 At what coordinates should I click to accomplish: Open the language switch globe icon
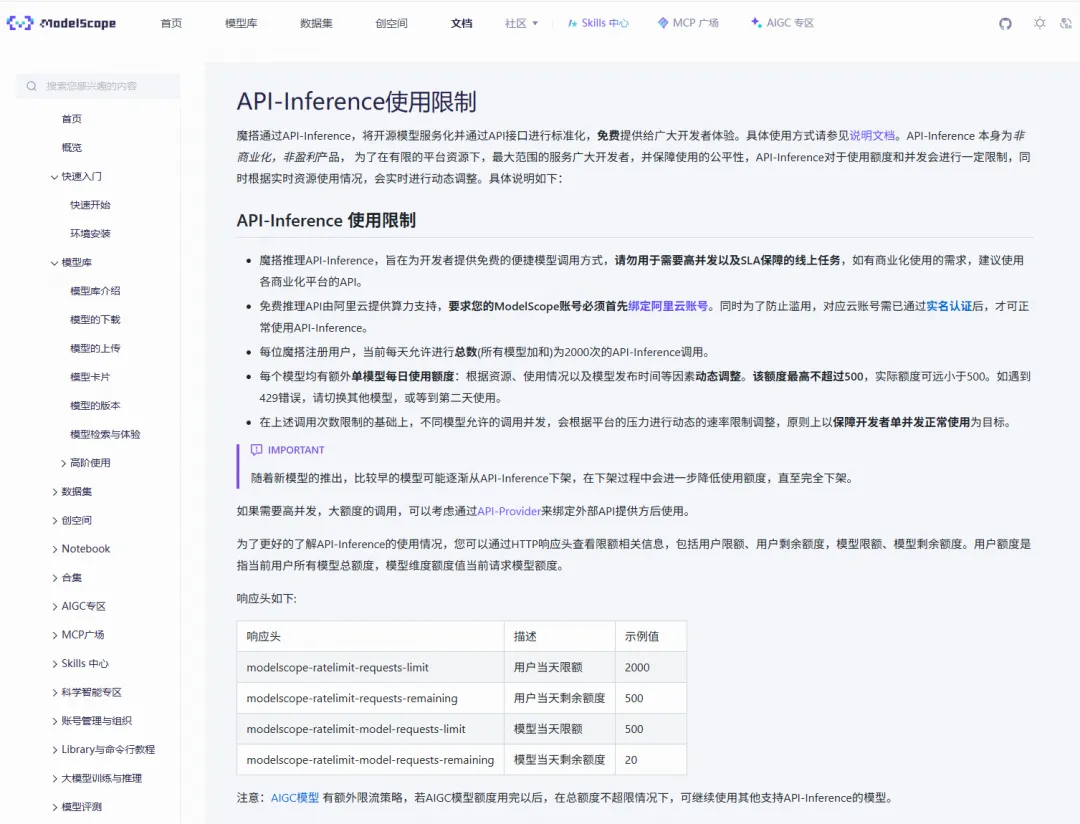pyautogui.click(x=1066, y=23)
